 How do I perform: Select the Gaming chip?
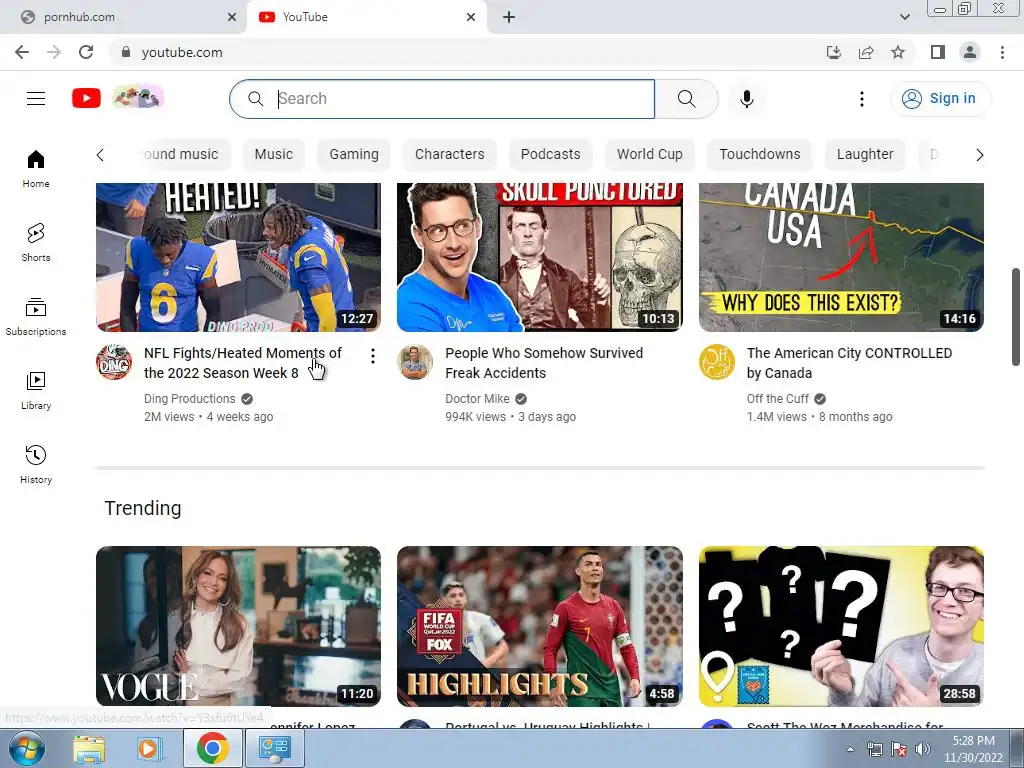353,154
